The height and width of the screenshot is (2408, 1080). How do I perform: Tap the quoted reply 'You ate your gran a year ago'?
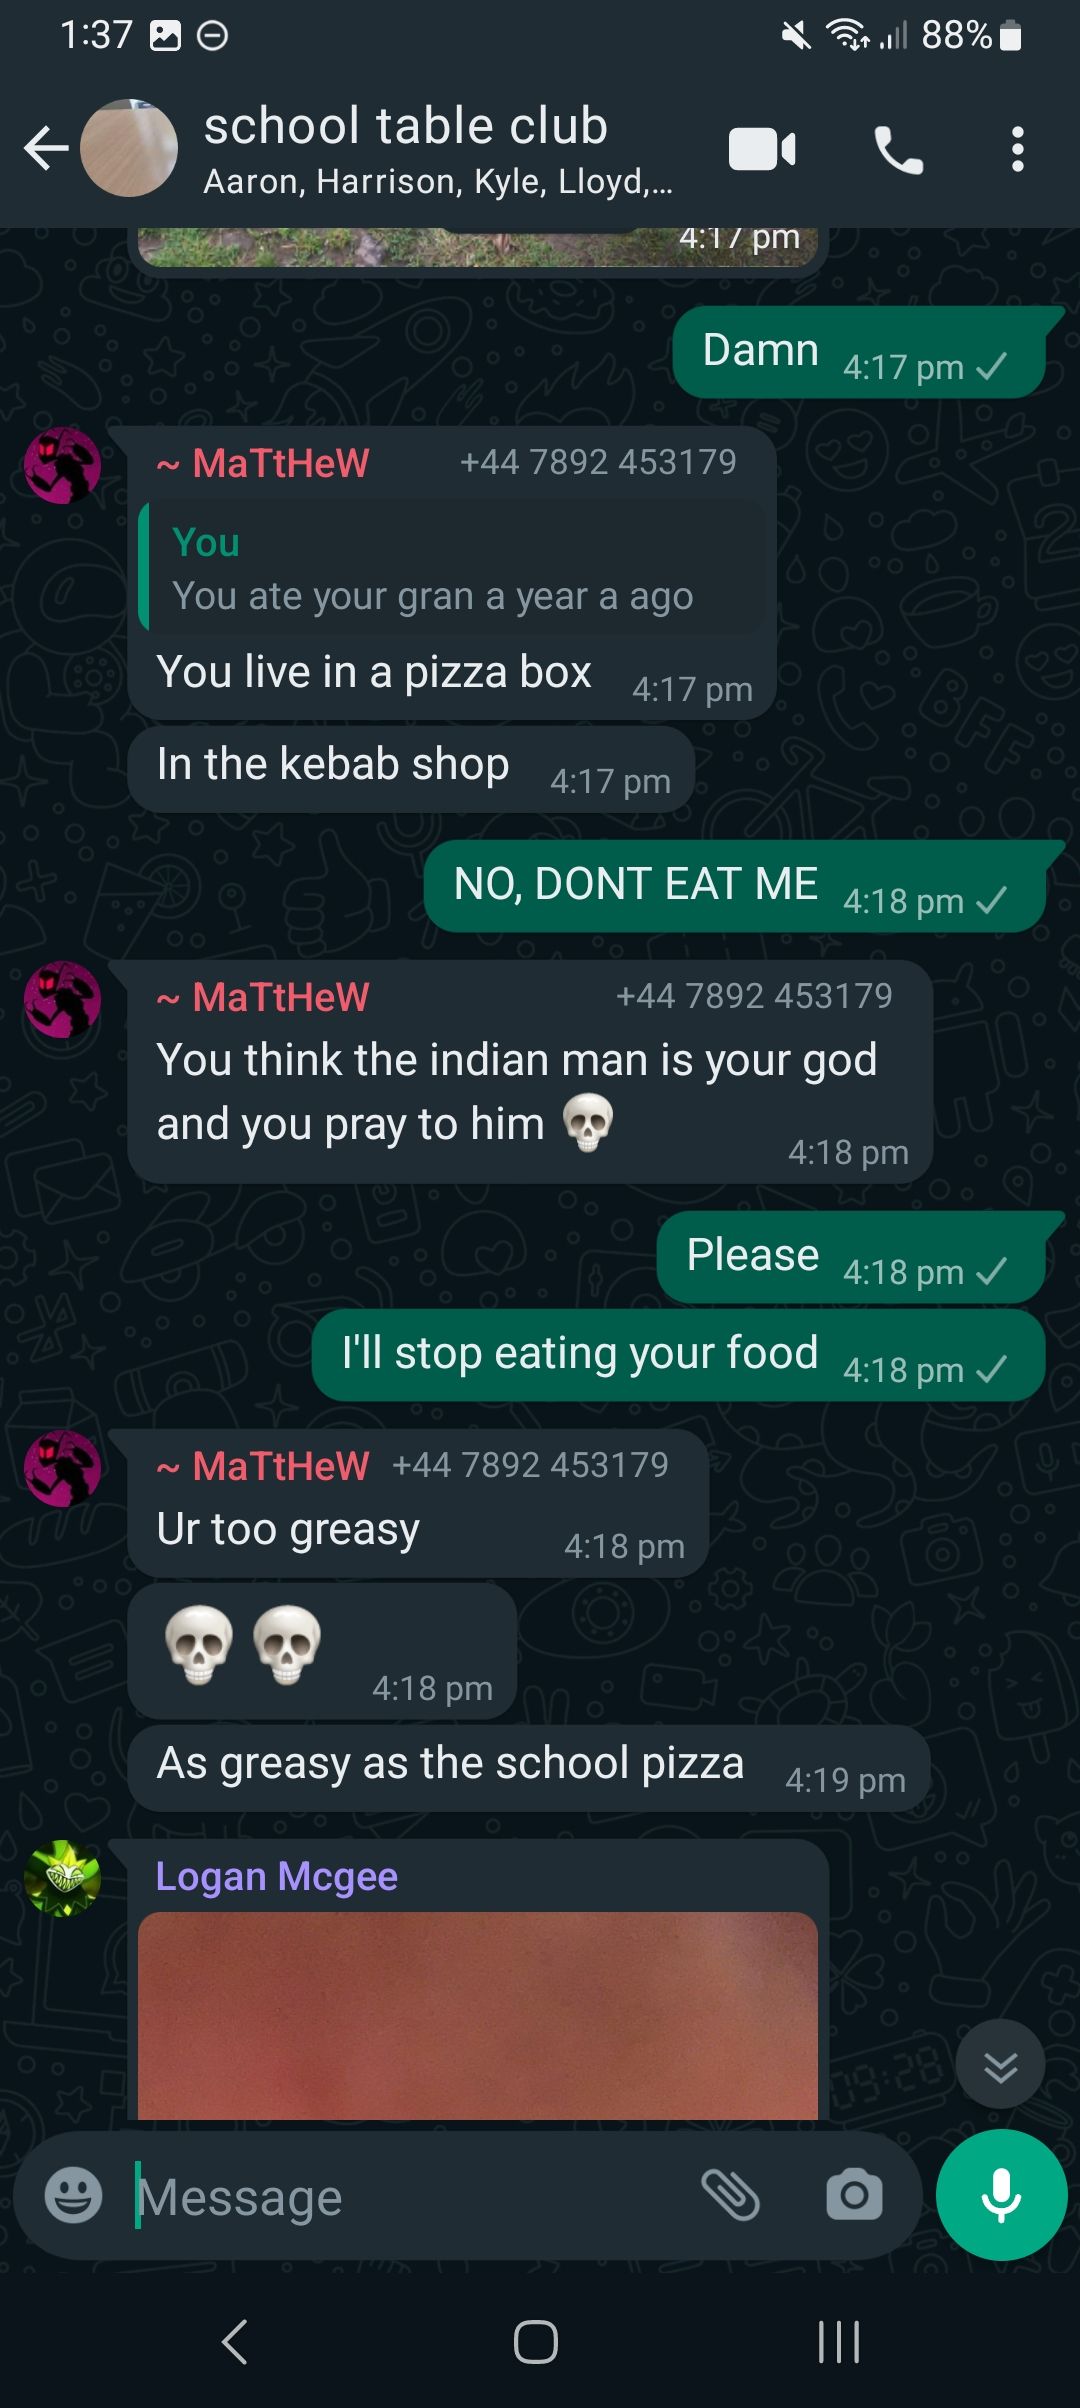click(x=452, y=568)
